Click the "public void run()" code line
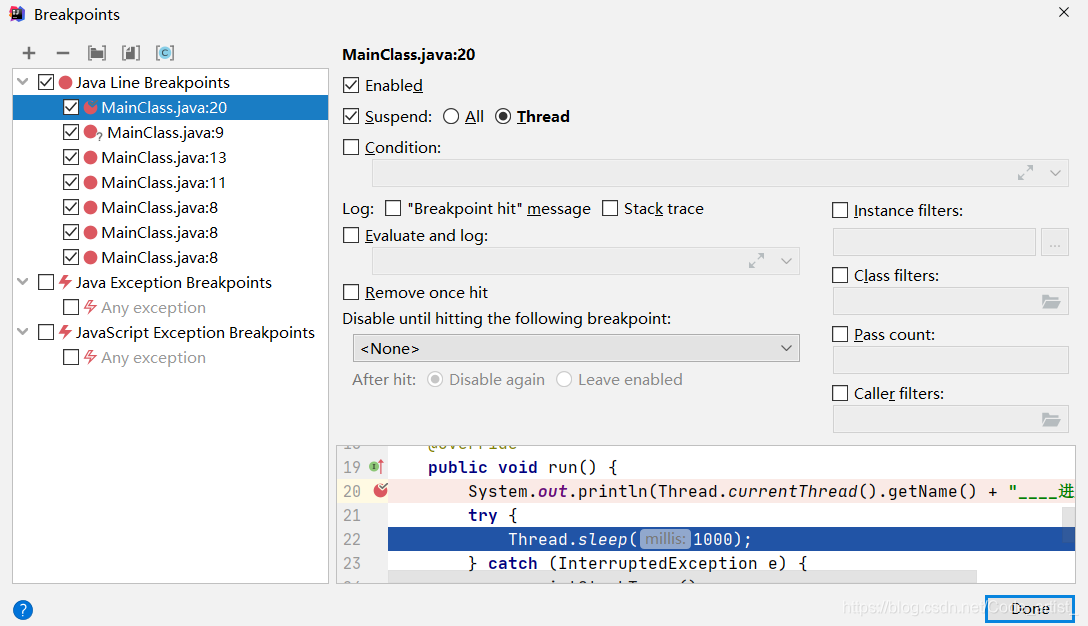Viewport: 1088px width, 626px height. click(522, 467)
